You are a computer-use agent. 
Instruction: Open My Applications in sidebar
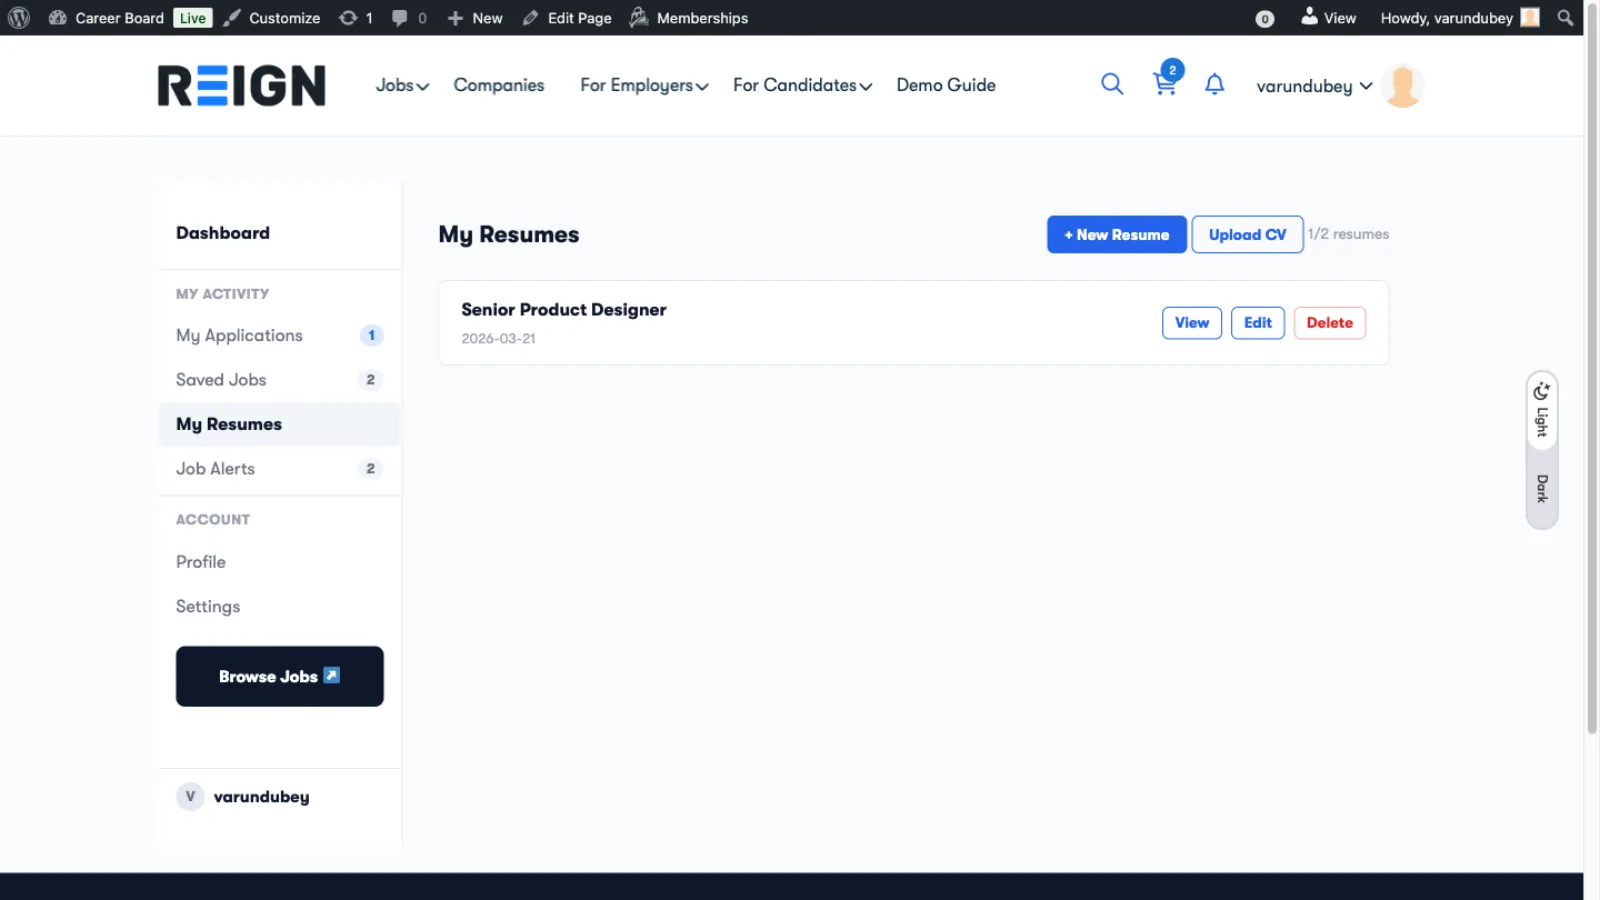(x=279, y=335)
